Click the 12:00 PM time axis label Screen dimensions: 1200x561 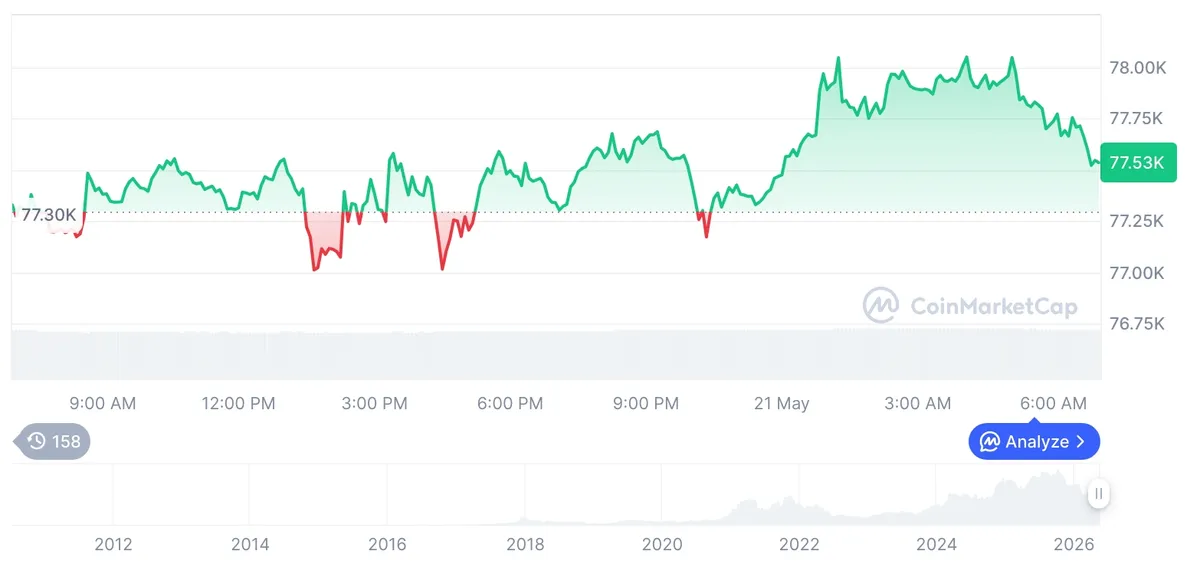pos(238,403)
